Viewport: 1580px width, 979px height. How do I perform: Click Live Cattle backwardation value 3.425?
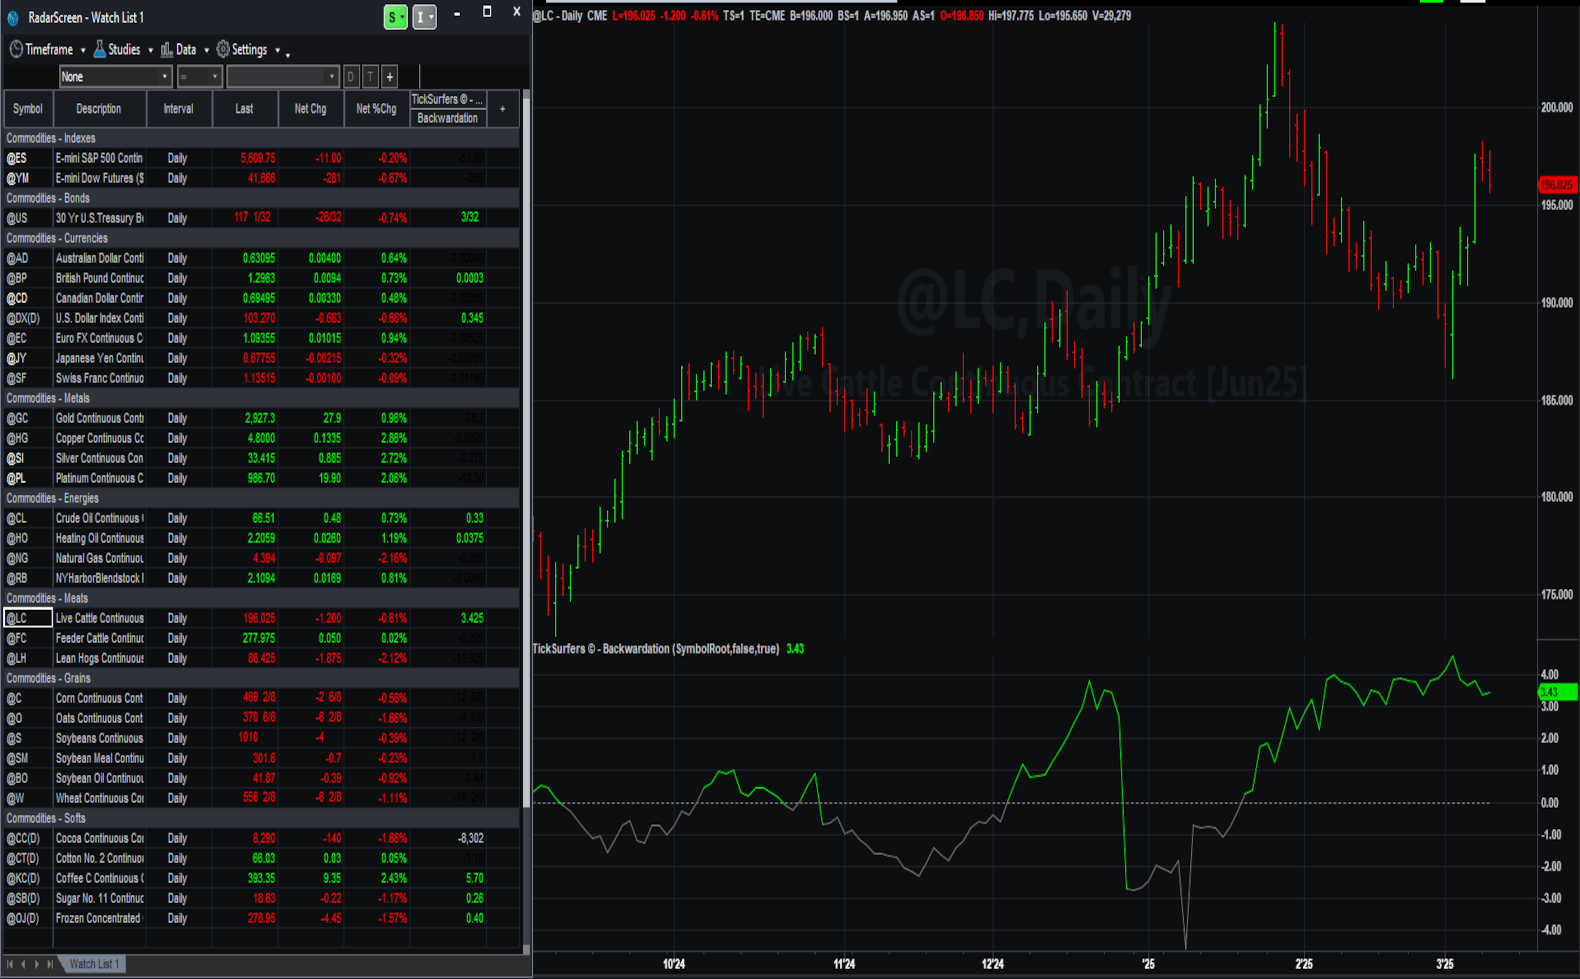click(472, 618)
